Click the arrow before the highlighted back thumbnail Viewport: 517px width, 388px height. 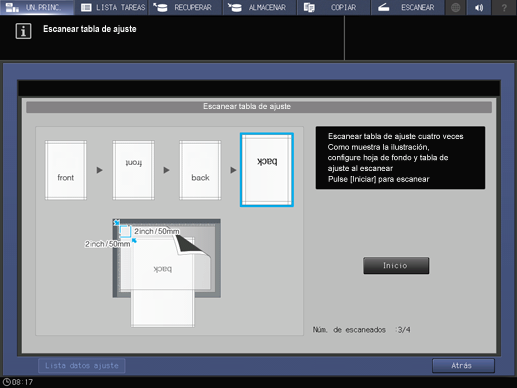[233, 170]
